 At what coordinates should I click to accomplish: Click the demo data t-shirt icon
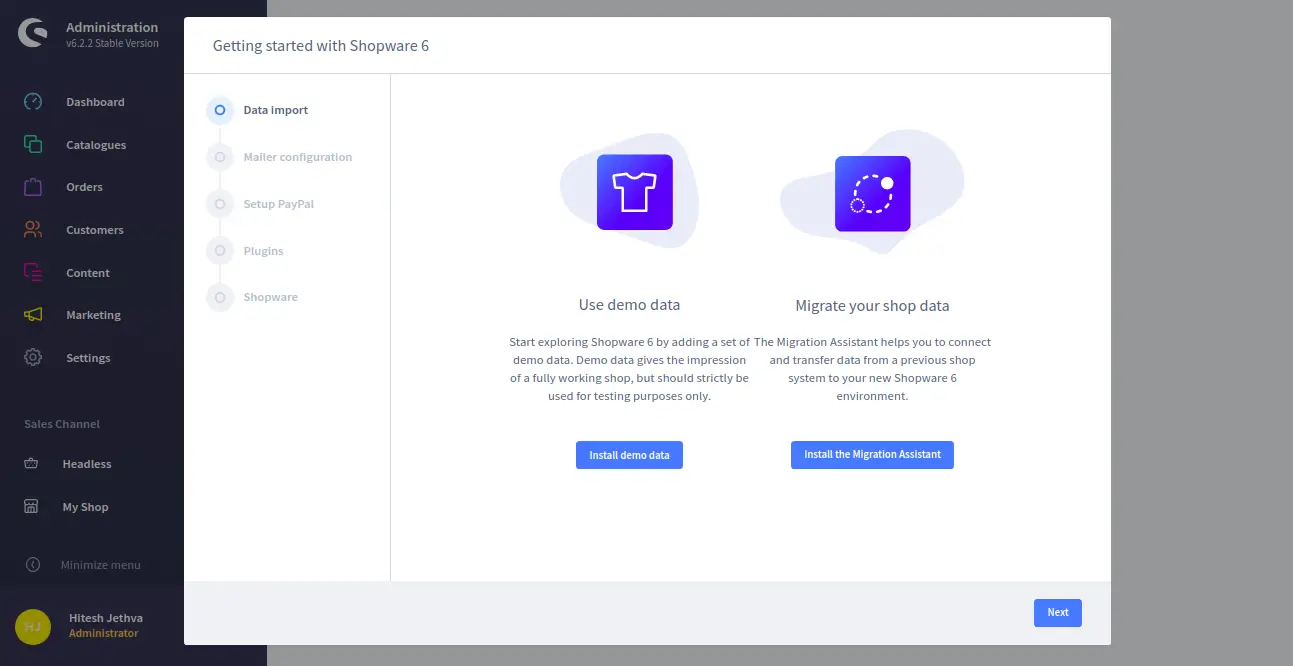click(635, 192)
